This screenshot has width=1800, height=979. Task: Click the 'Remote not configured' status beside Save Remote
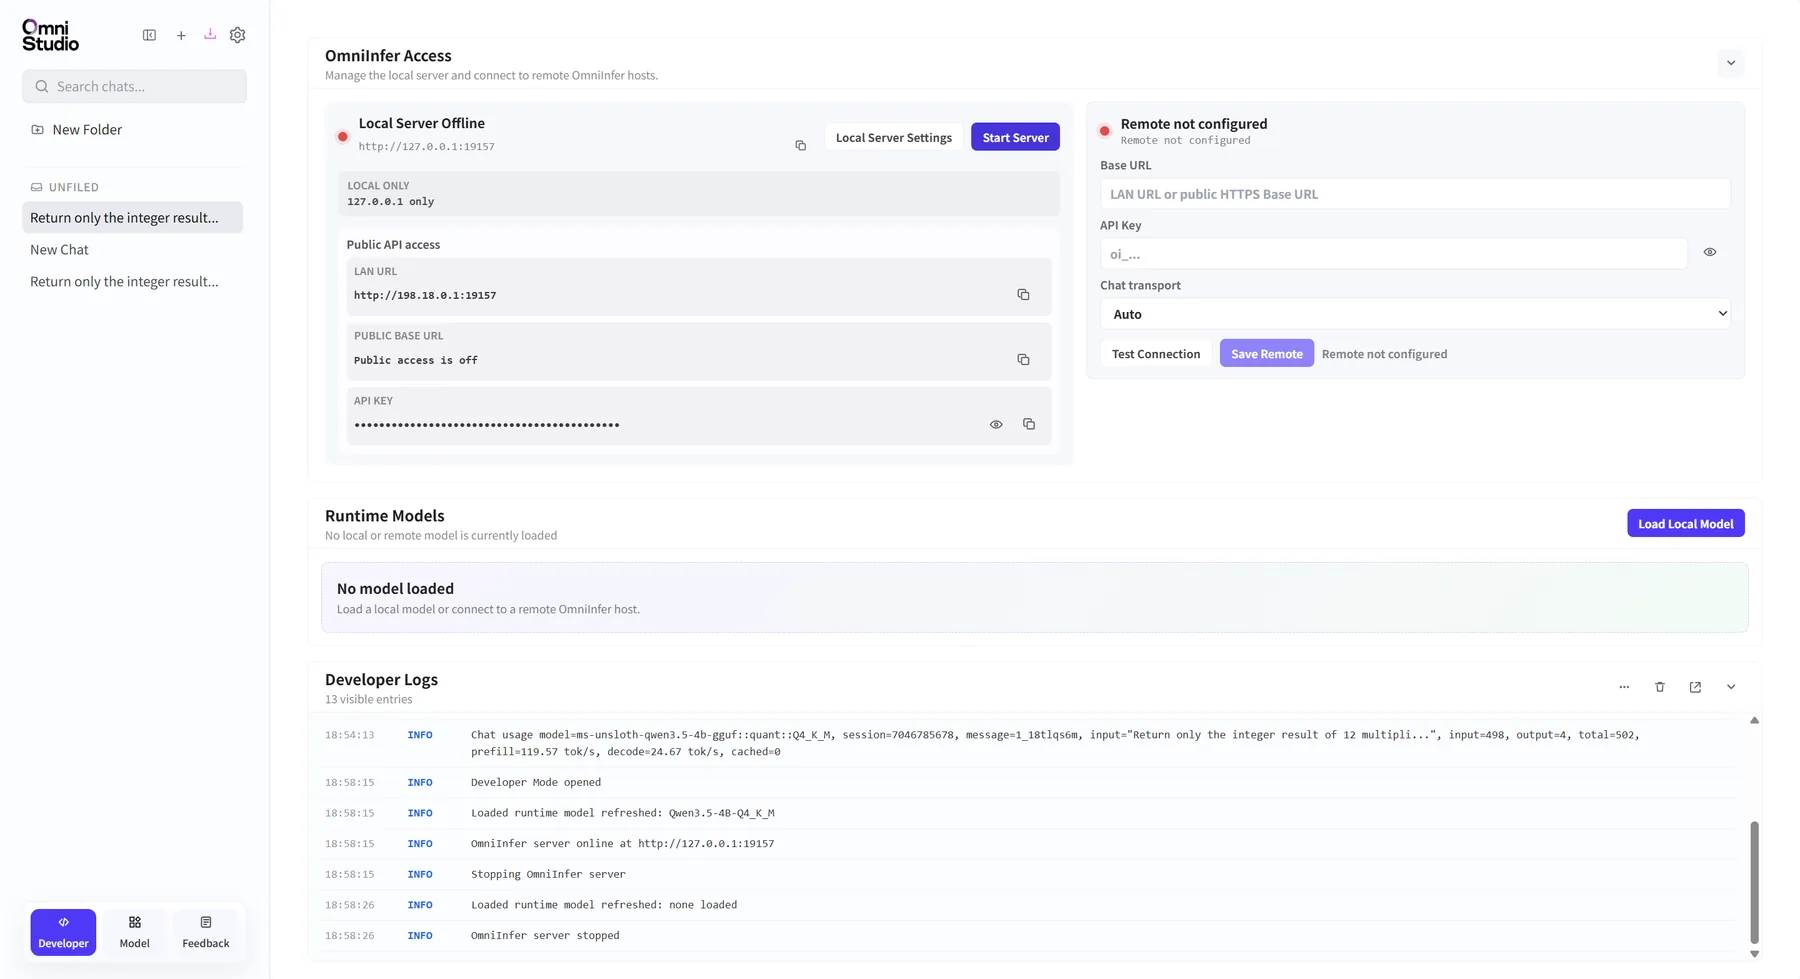[1384, 354]
